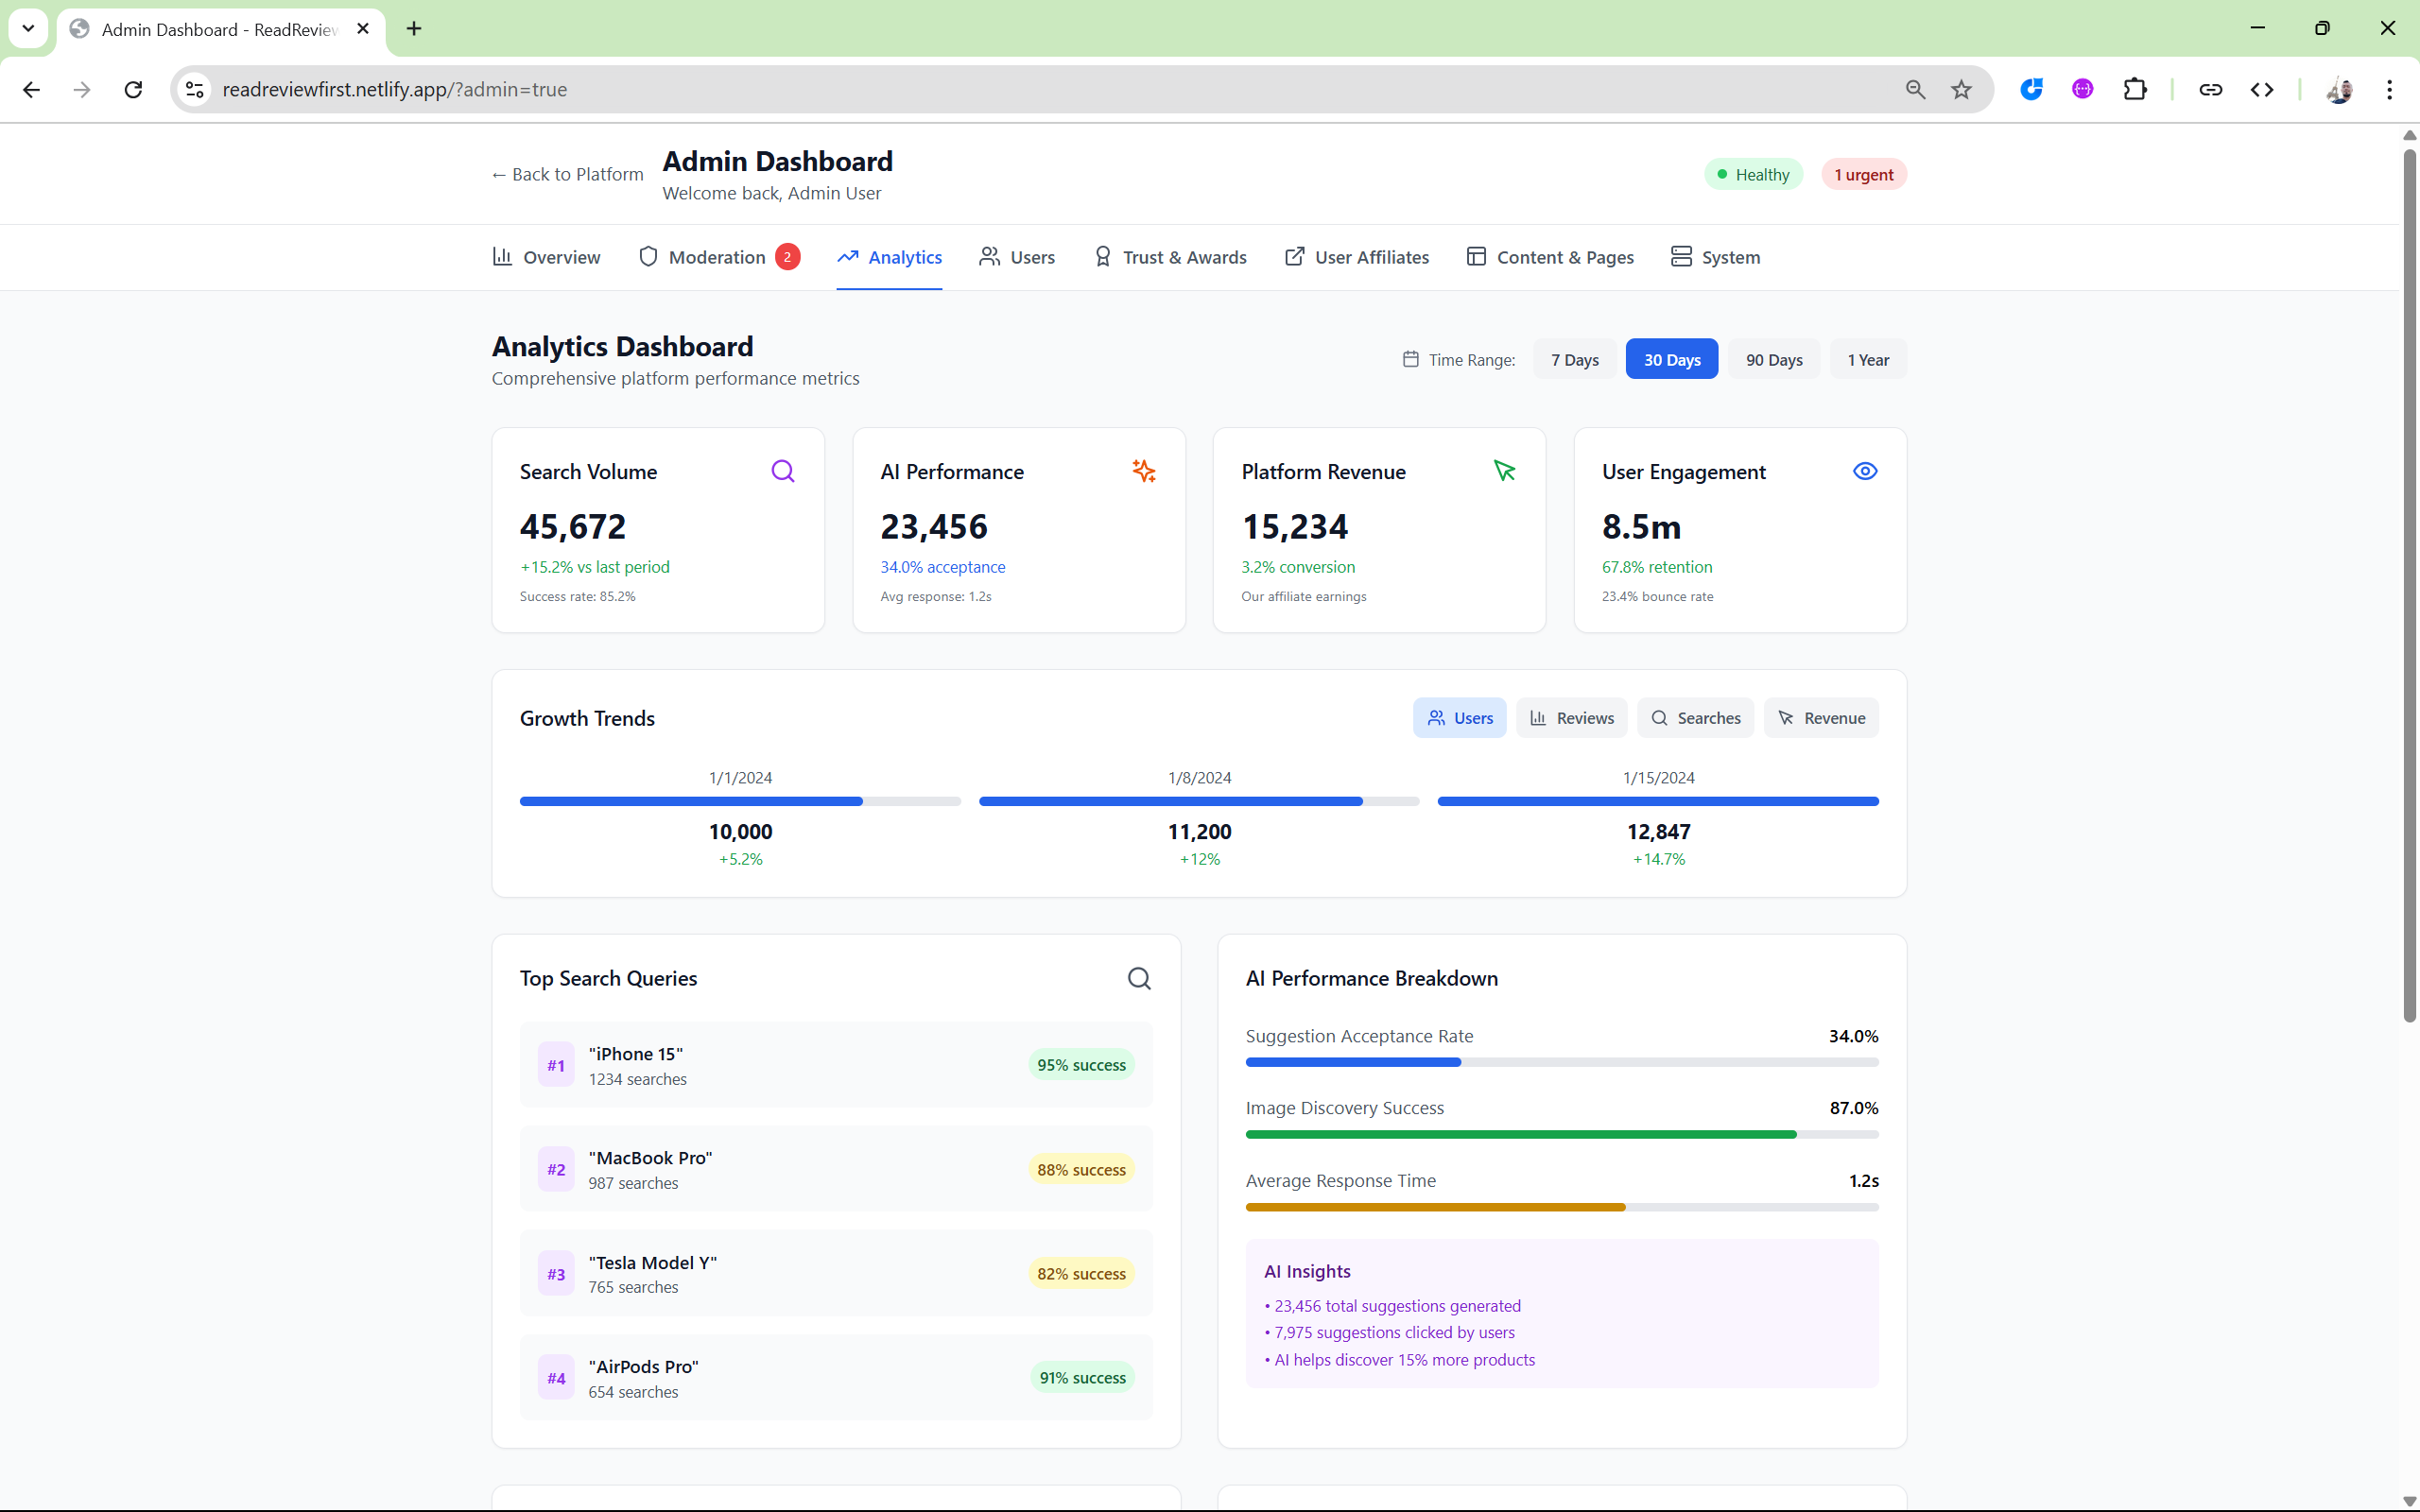The width and height of the screenshot is (2420, 1512).
Task: Open Chrome three-dot menu
Action: tap(2389, 90)
